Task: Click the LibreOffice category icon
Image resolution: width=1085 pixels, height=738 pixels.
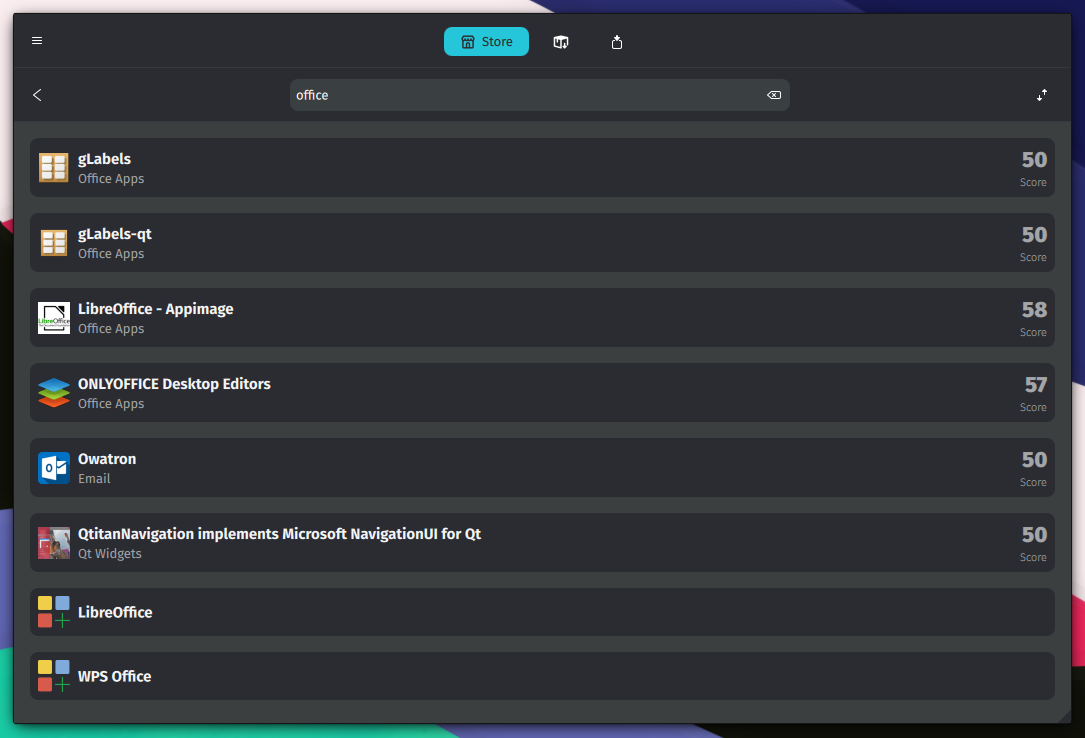Action: (54, 612)
